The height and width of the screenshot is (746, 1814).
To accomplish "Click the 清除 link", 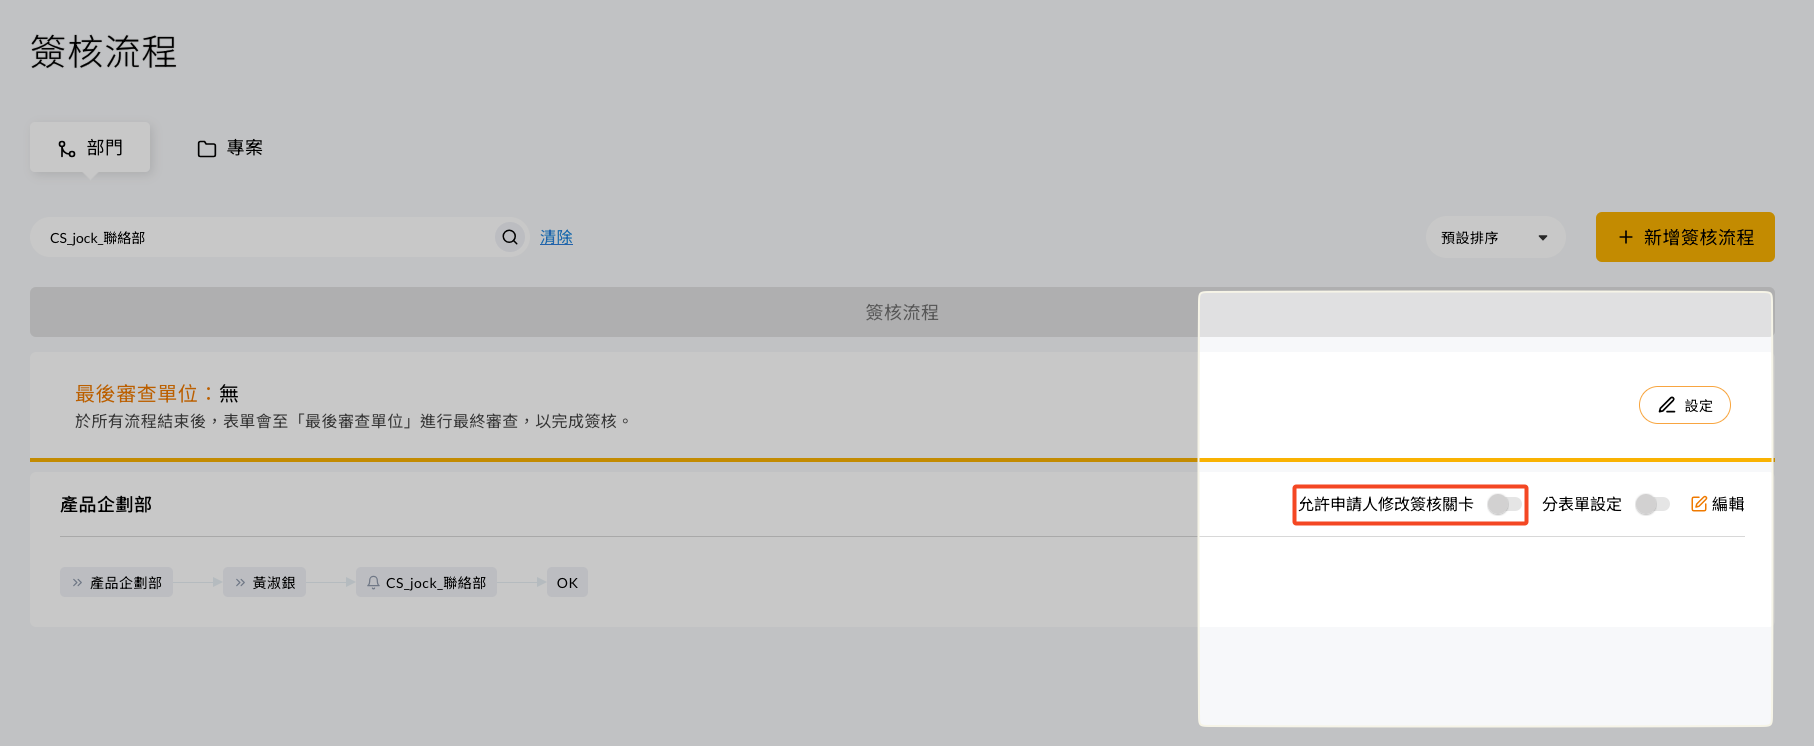I will (x=556, y=237).
